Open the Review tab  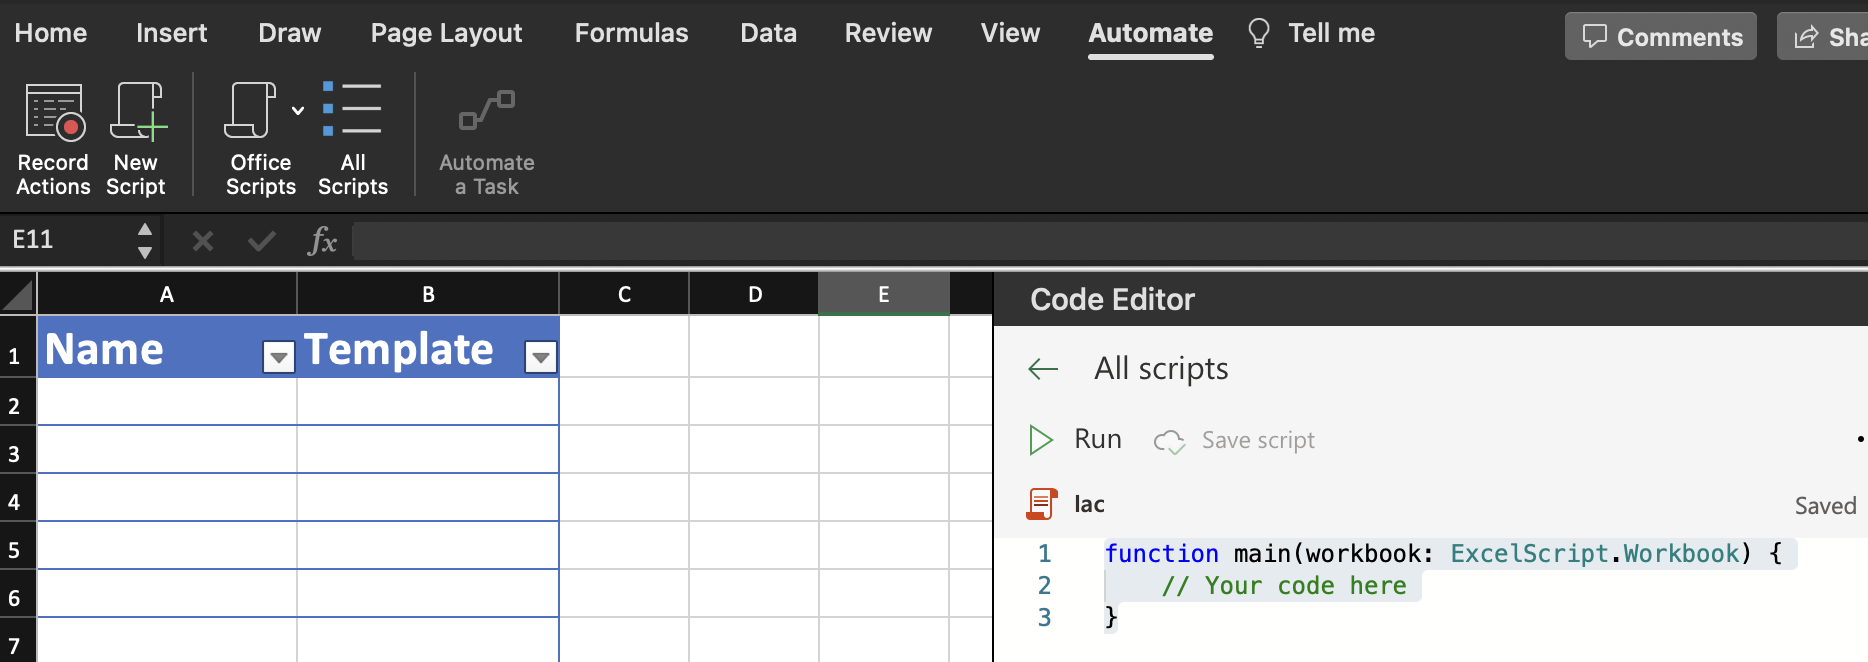click(888, 33)
